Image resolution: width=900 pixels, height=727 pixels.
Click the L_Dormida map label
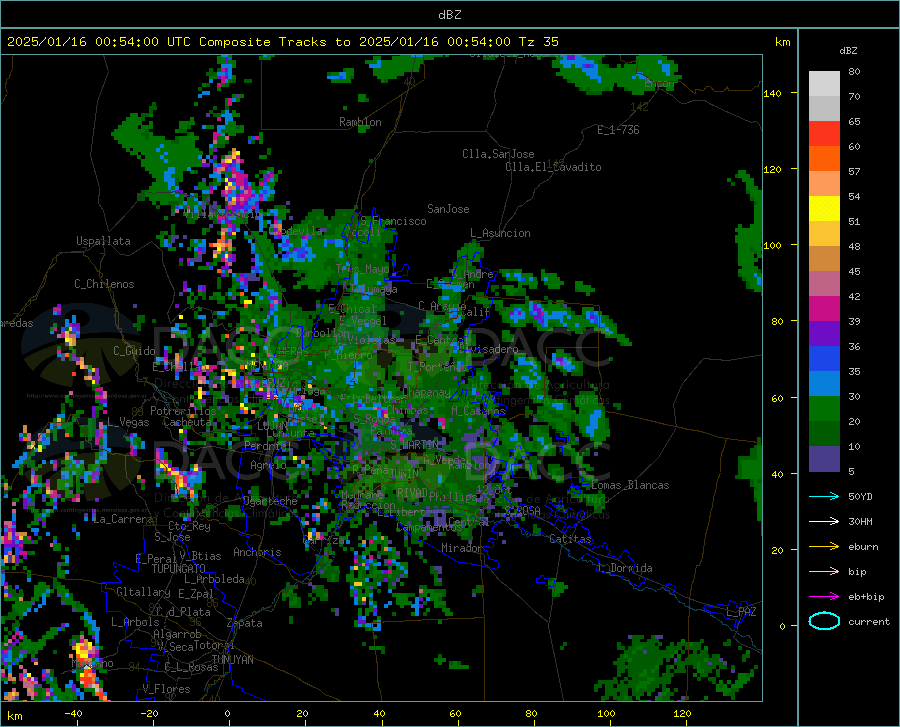pyautogui.click(x=624, y=568)
